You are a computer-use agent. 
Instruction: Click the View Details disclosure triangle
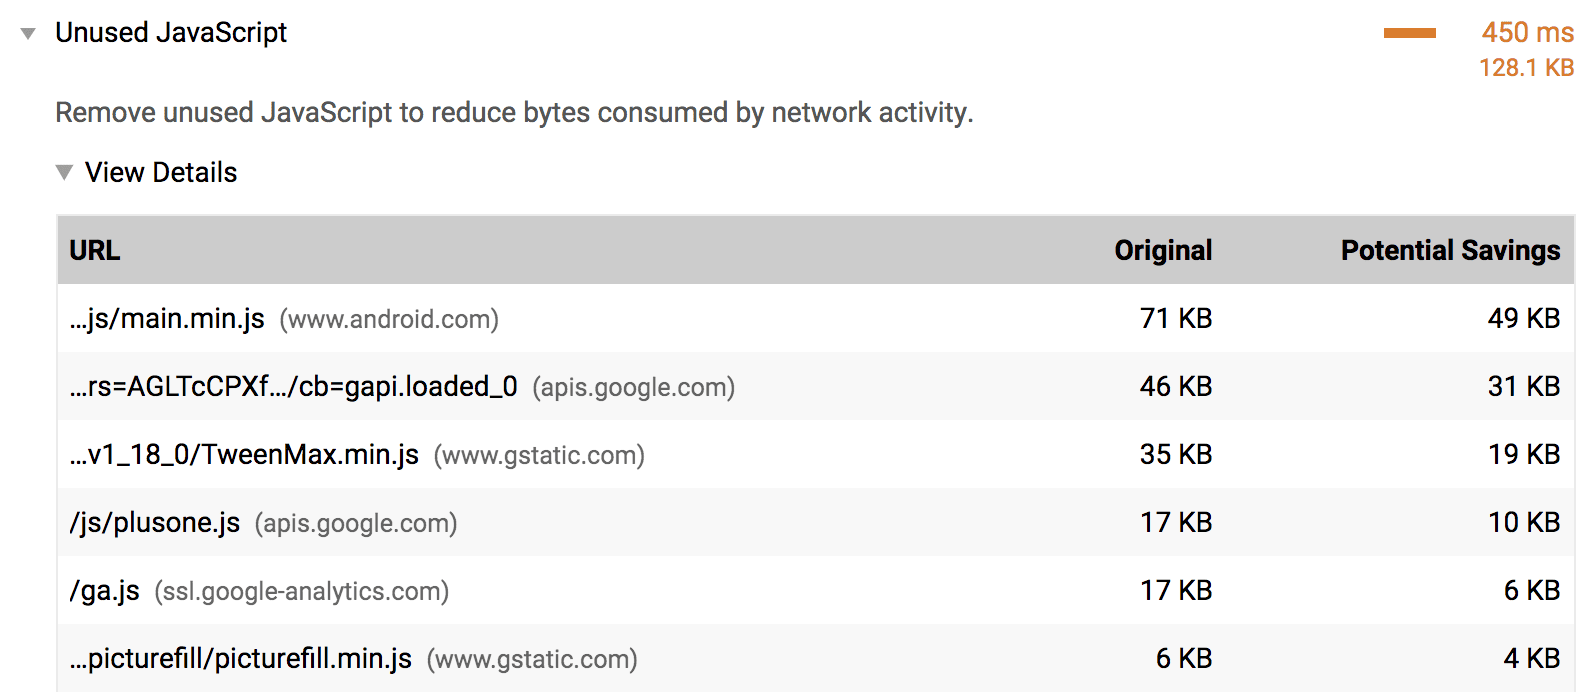click(x=64, y=173)
